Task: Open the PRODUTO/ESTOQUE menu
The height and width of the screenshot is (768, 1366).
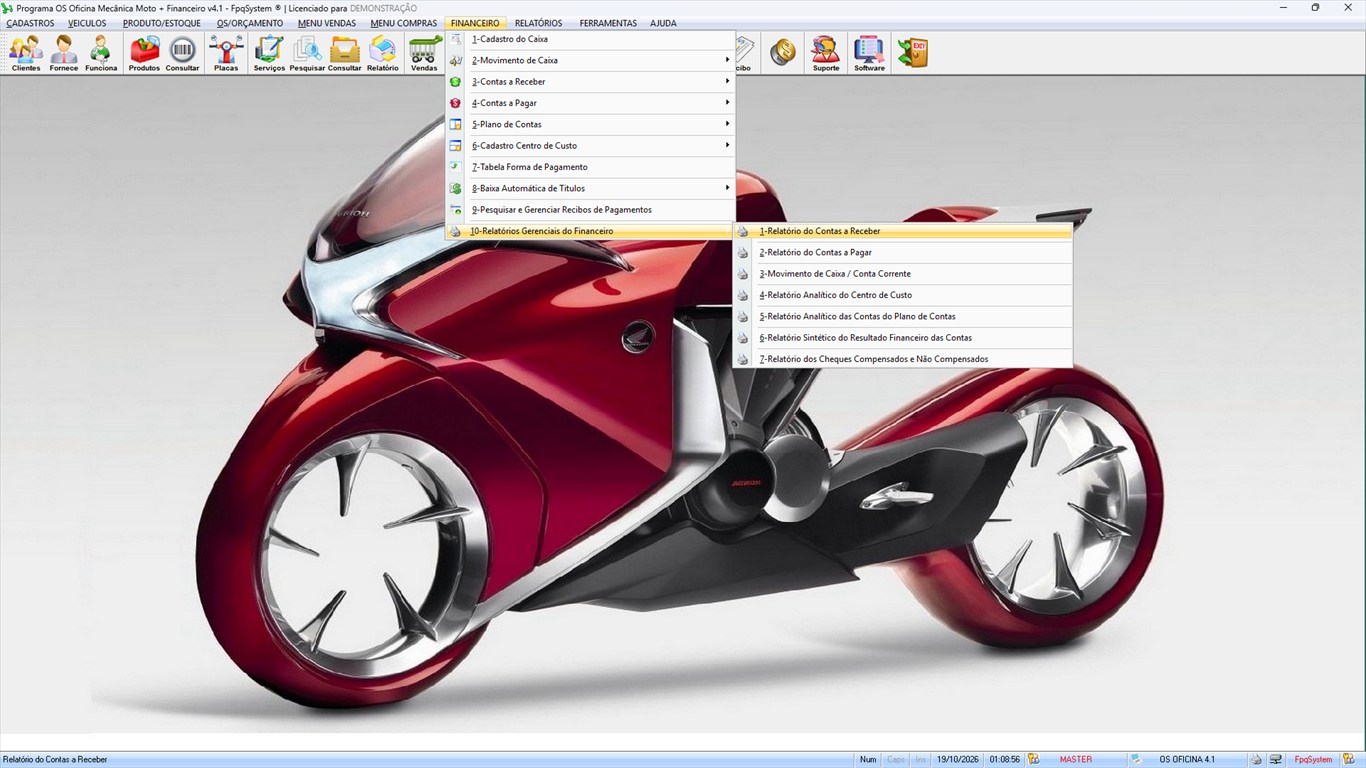Action: 161,23
